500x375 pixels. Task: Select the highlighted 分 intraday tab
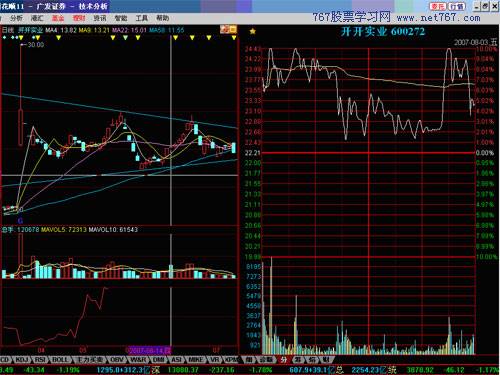[x=284, y=360]
